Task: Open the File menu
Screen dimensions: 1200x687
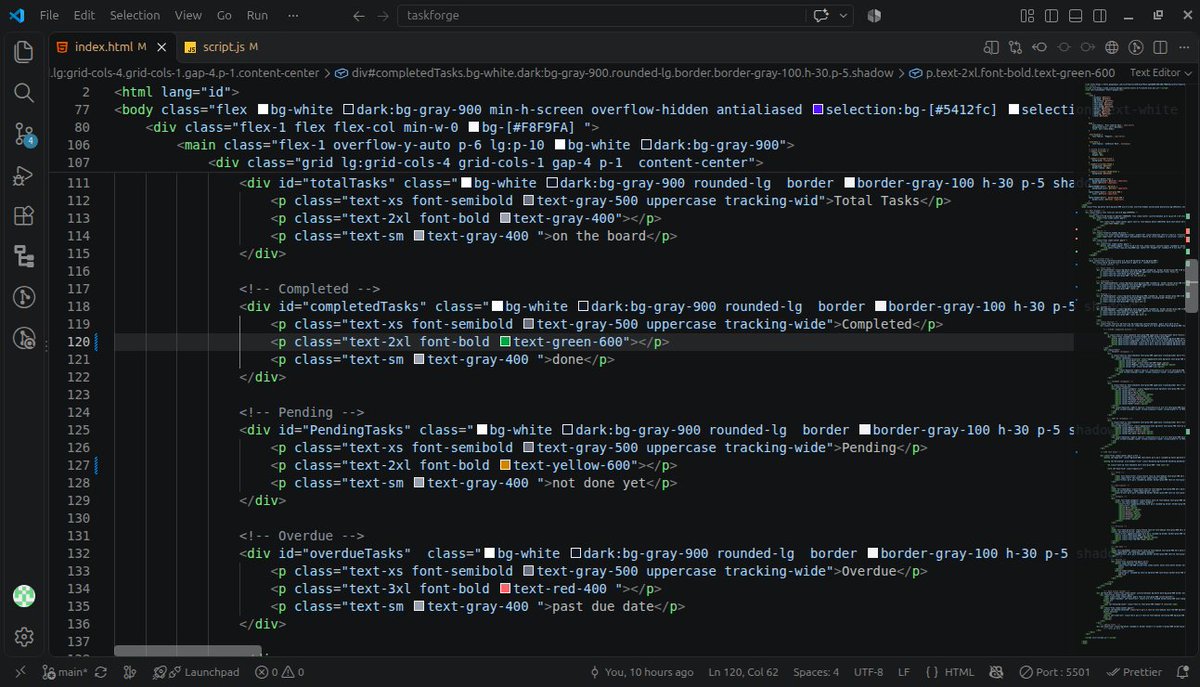Action: pos(49,15)
